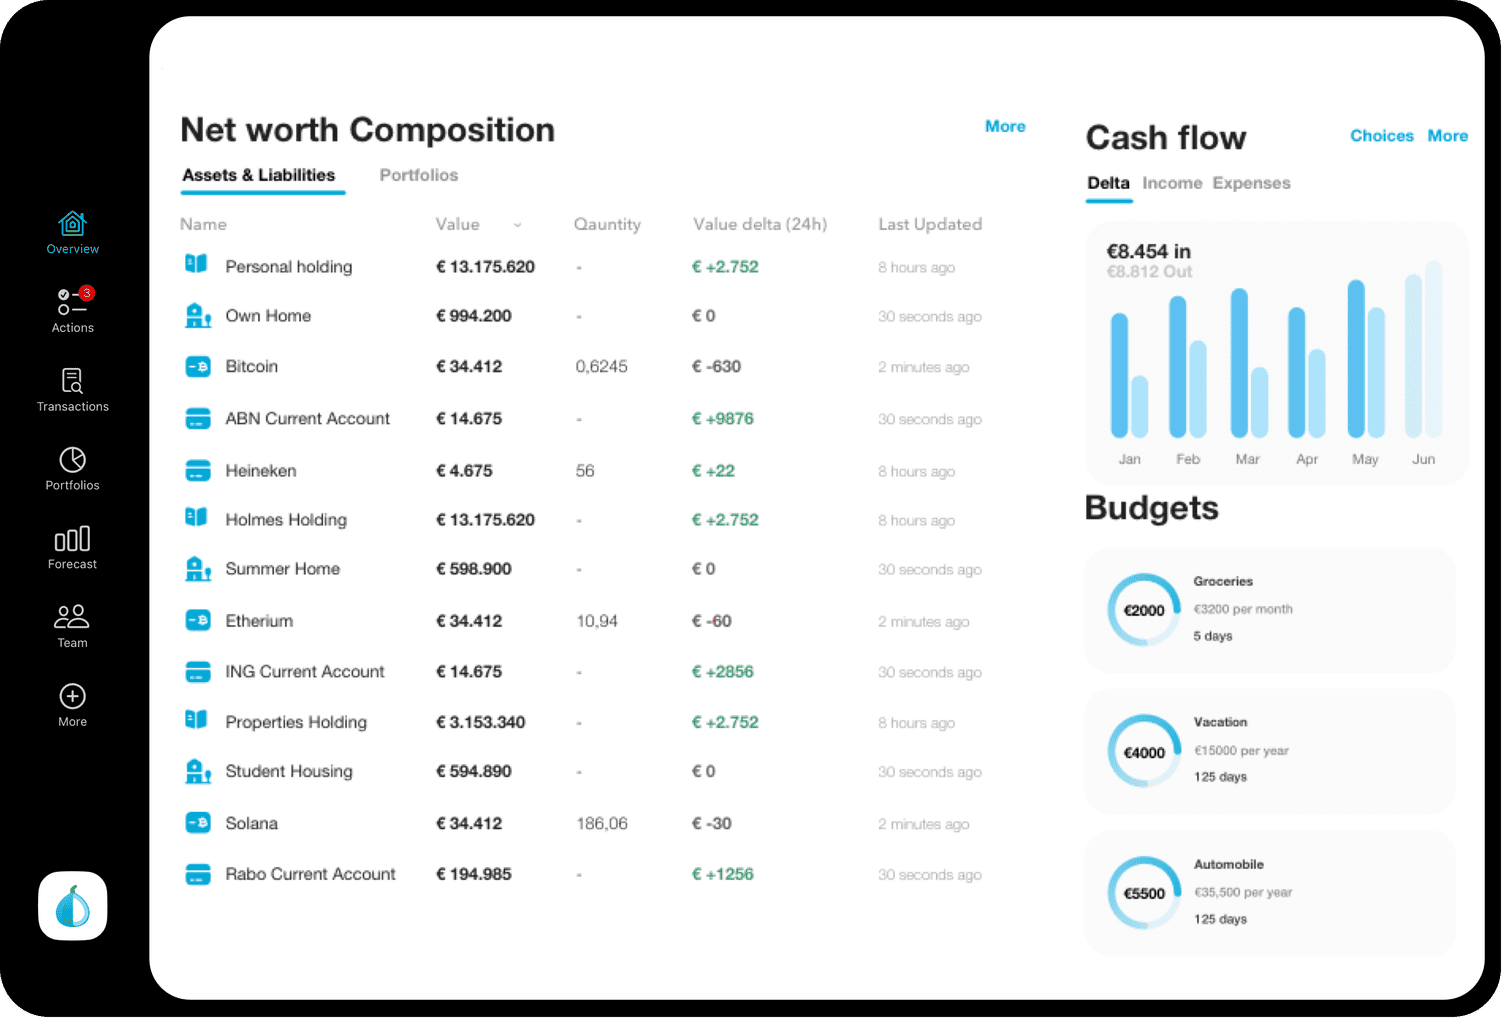Click More link beside Net worth Composition
Image resolution: width=1502 pixels, height=1018 pixels.
(1005, 126)
